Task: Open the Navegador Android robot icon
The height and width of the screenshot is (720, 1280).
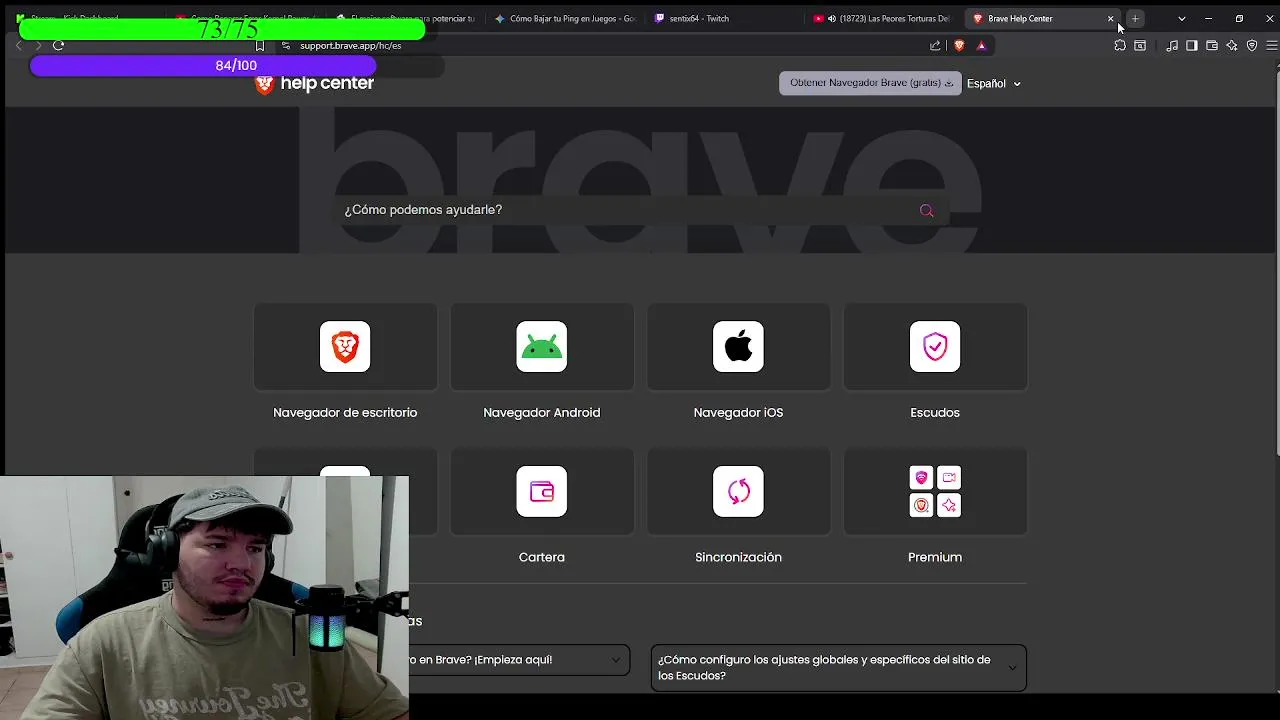Action: 542,346
